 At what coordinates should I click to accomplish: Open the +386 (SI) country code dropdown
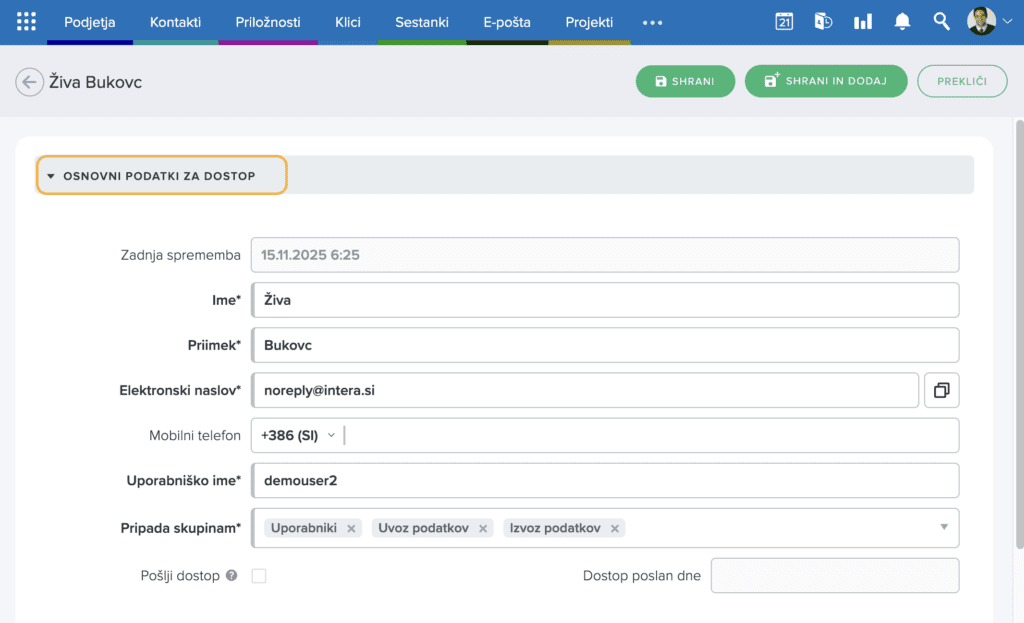click(298, 436)
